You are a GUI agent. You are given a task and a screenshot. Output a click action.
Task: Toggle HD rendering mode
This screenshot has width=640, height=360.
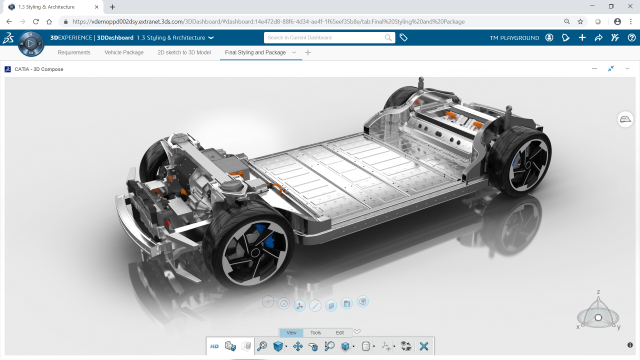pos(214,346)
